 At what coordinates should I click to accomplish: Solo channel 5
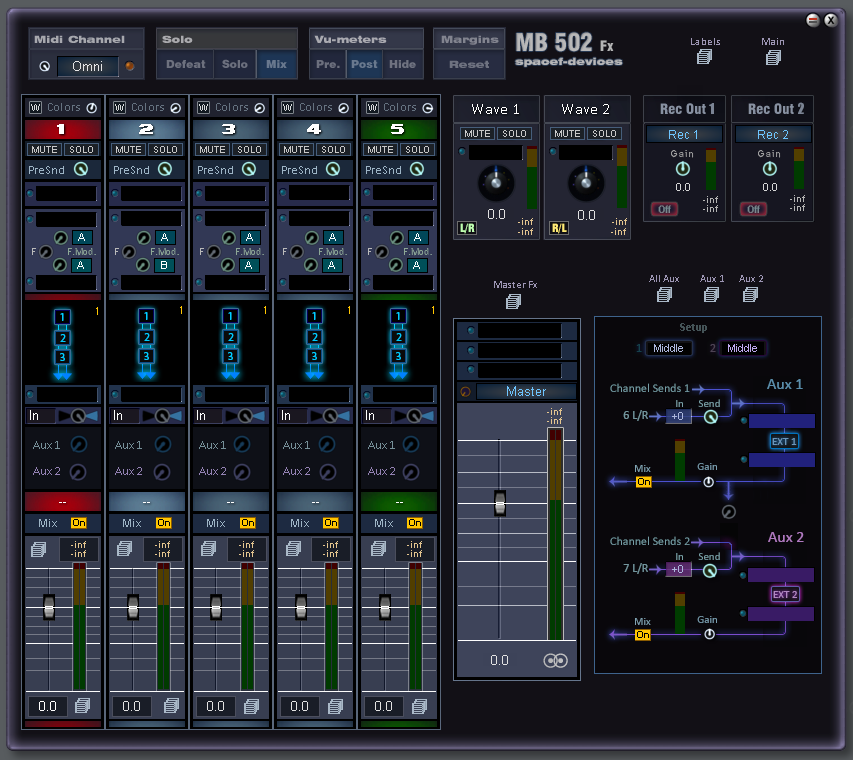tap(417, 149)
